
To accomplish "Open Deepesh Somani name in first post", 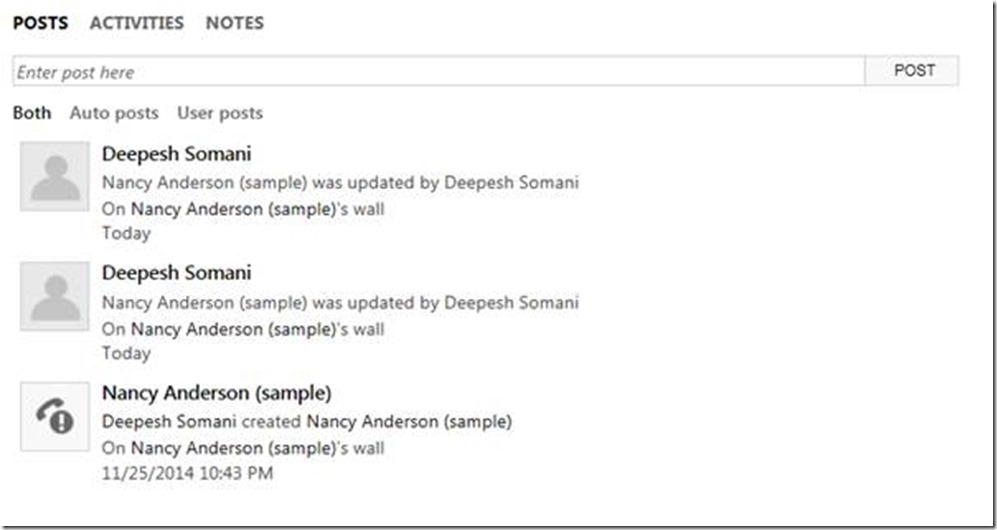I will [x=176, y=154].
